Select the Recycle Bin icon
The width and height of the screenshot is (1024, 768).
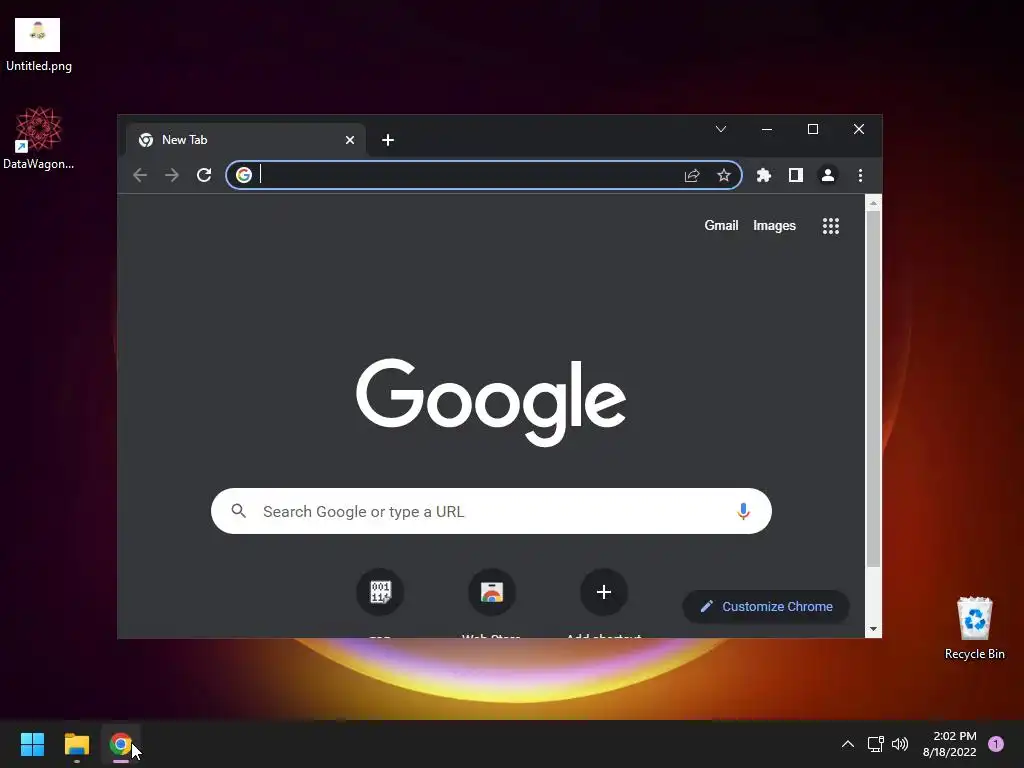click(974, 628)
